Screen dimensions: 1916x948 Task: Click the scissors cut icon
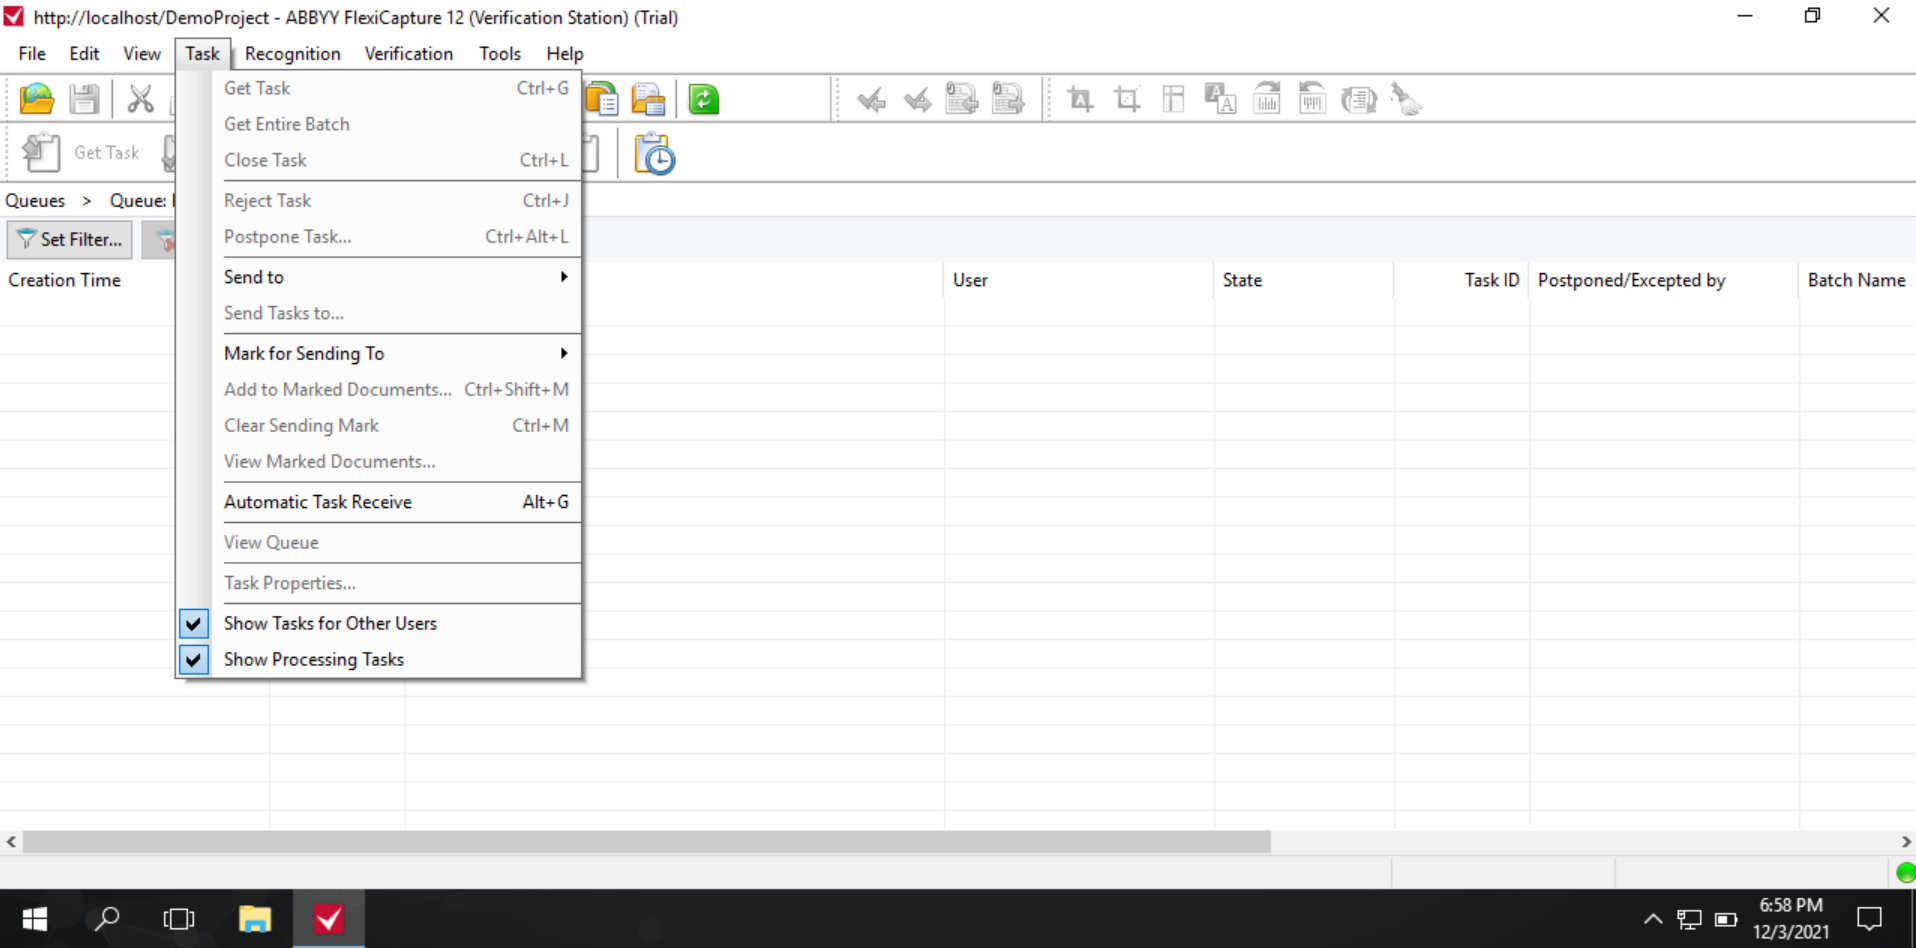click(140, 99)
